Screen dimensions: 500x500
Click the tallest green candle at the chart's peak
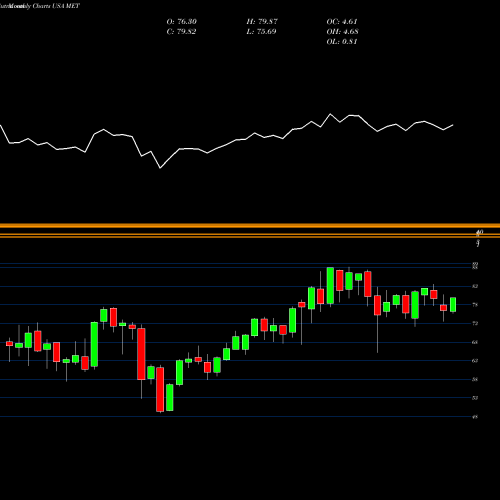[x=330, y=286]
